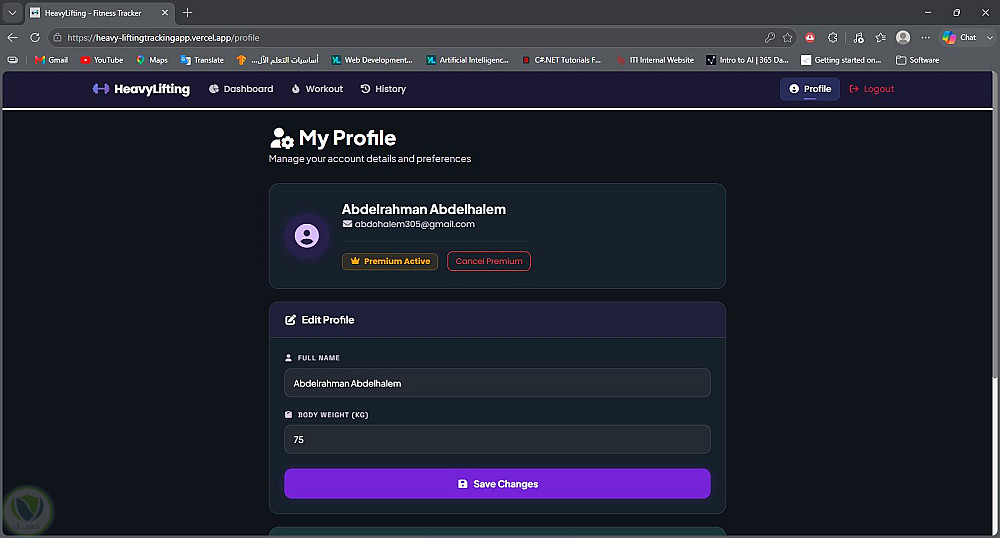This screenshot has width=1000, height=538.
Task: Open the Dashboard page
Action: pos(241,89)
